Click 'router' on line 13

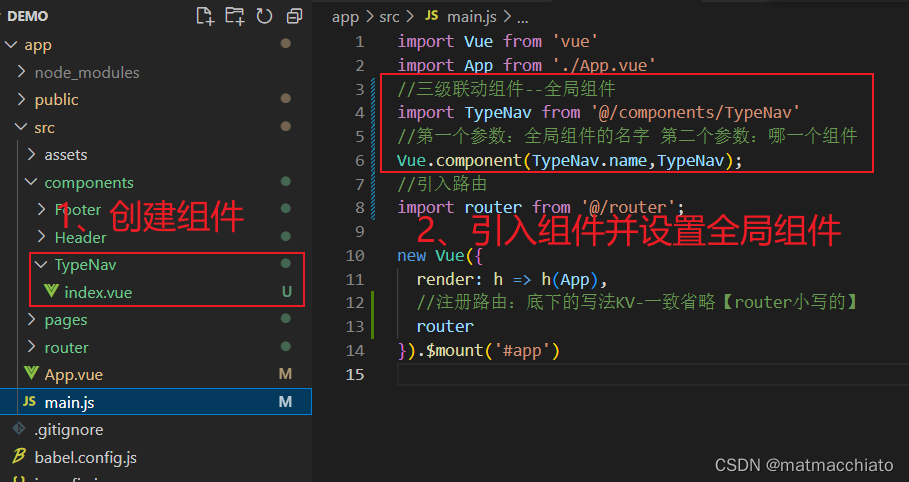pyautogui.click(x=445, y=327)
